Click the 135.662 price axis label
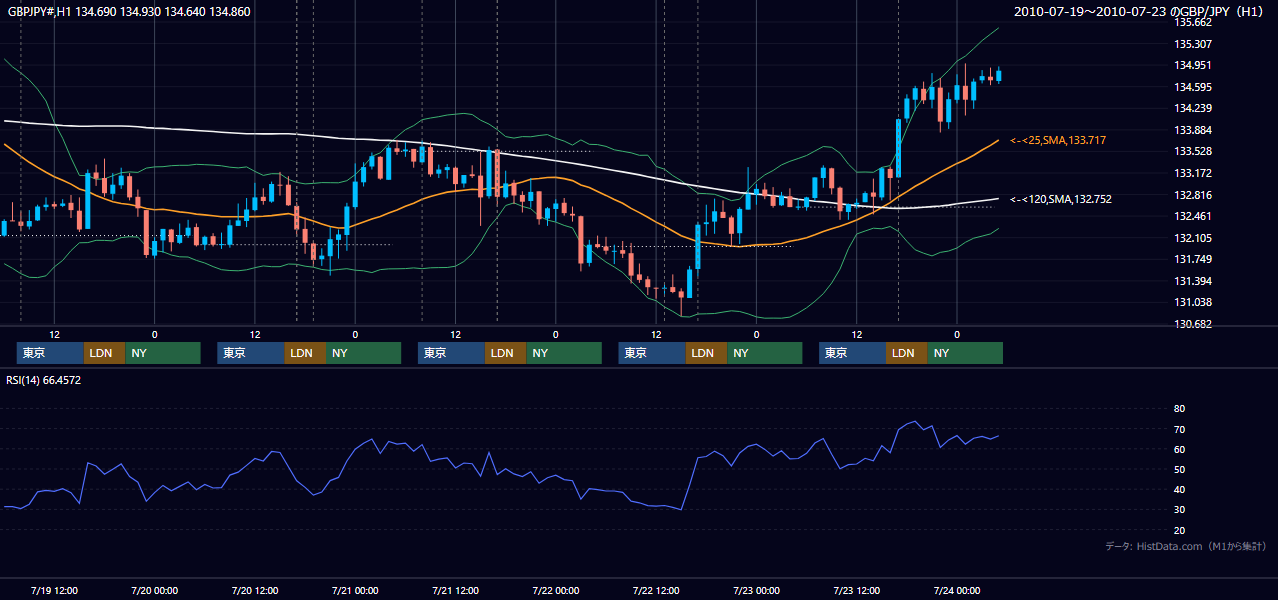This screenshot has height=600, width=1278. pos(1193,22)
